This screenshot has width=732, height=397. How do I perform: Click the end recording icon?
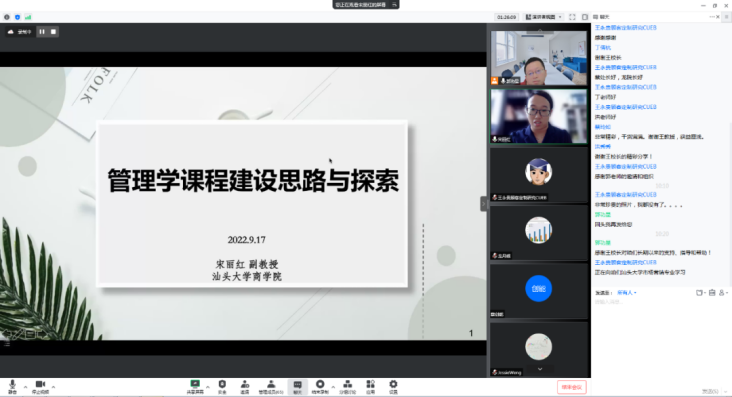[x=320, y=386]
